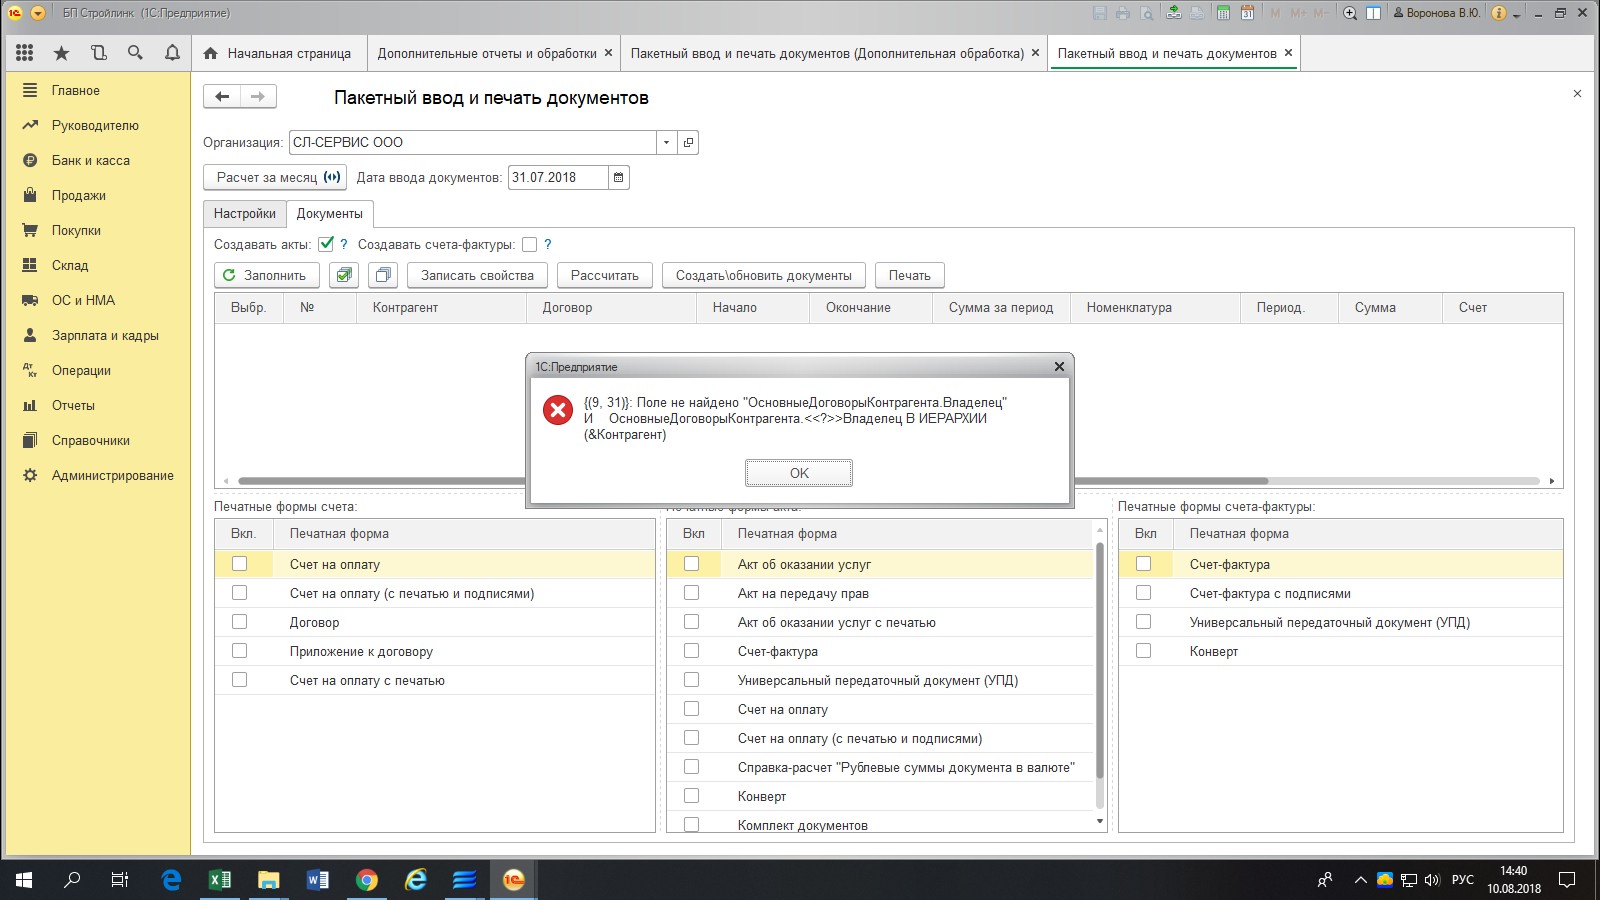The image size is (1600, 900).
Task: Toggle panel layout icon in title bar
Action: [x=1374, y=13]
